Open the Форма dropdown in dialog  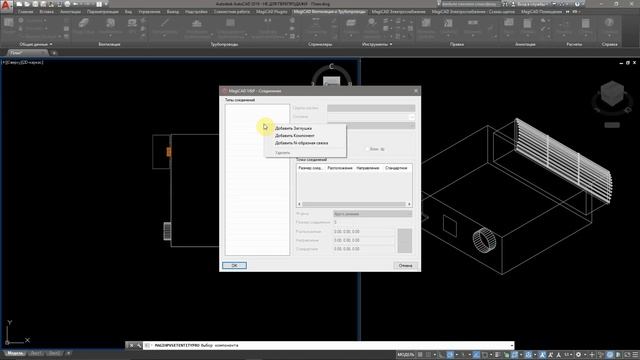point(372,214)
